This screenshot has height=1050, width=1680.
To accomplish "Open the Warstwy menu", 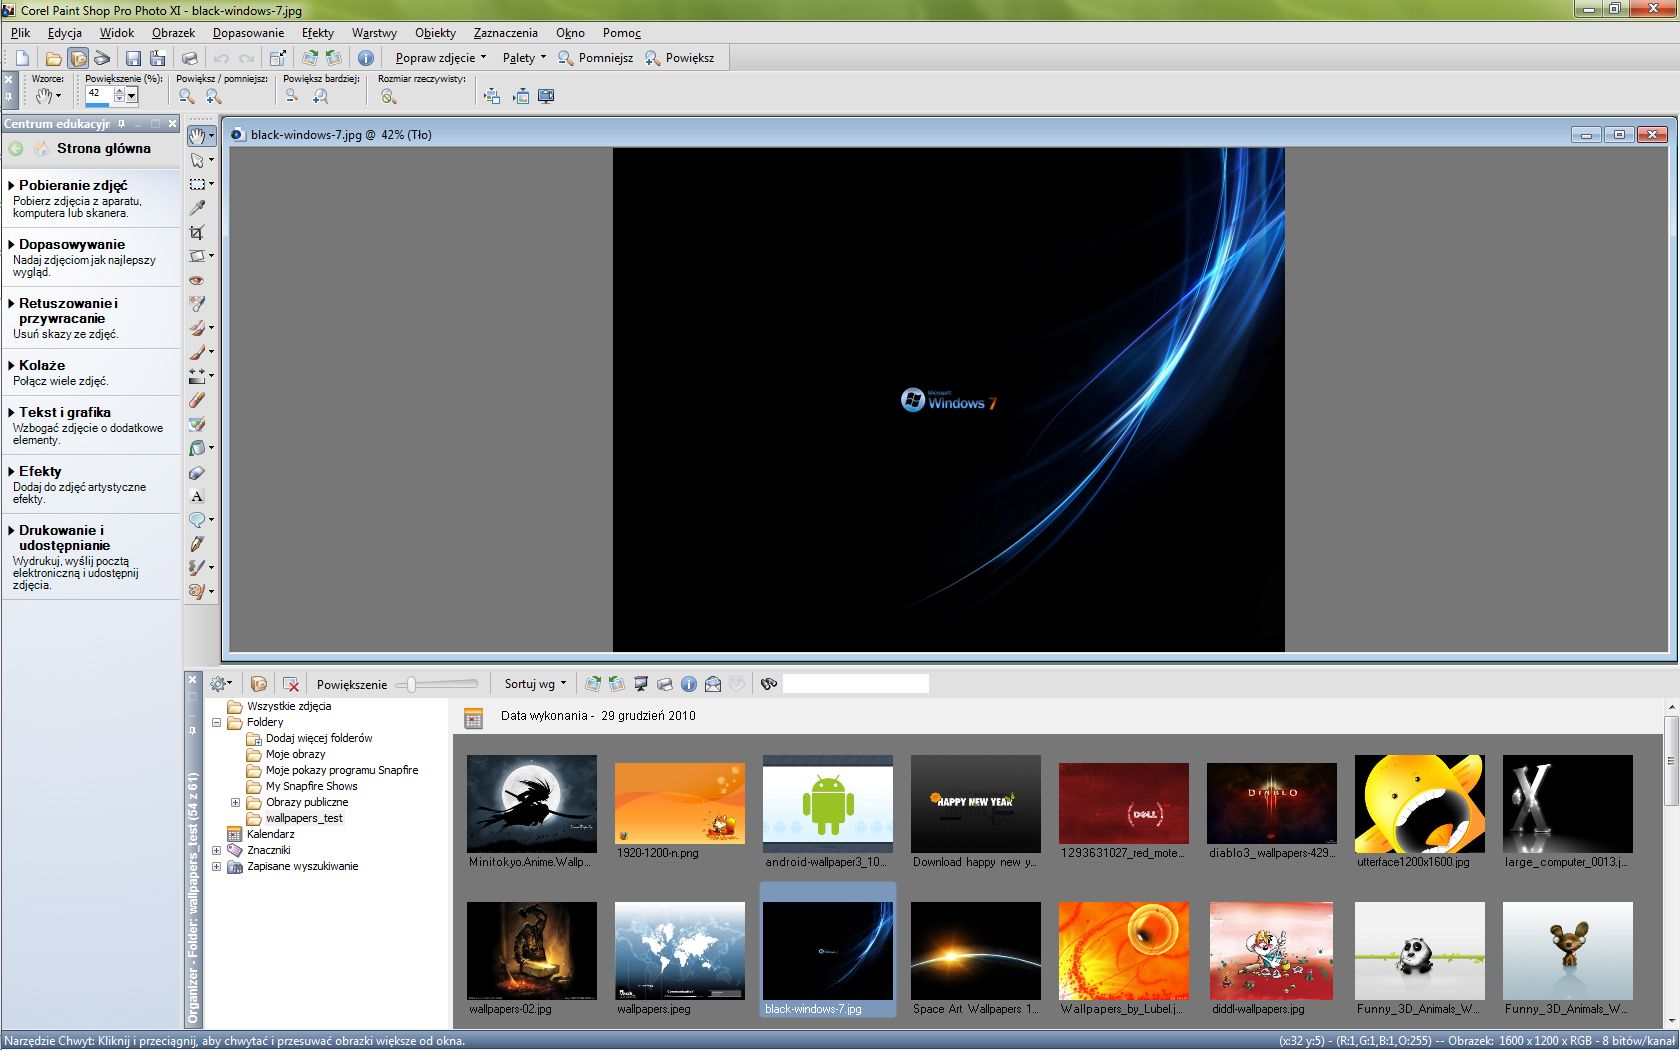I will (374, 33).
